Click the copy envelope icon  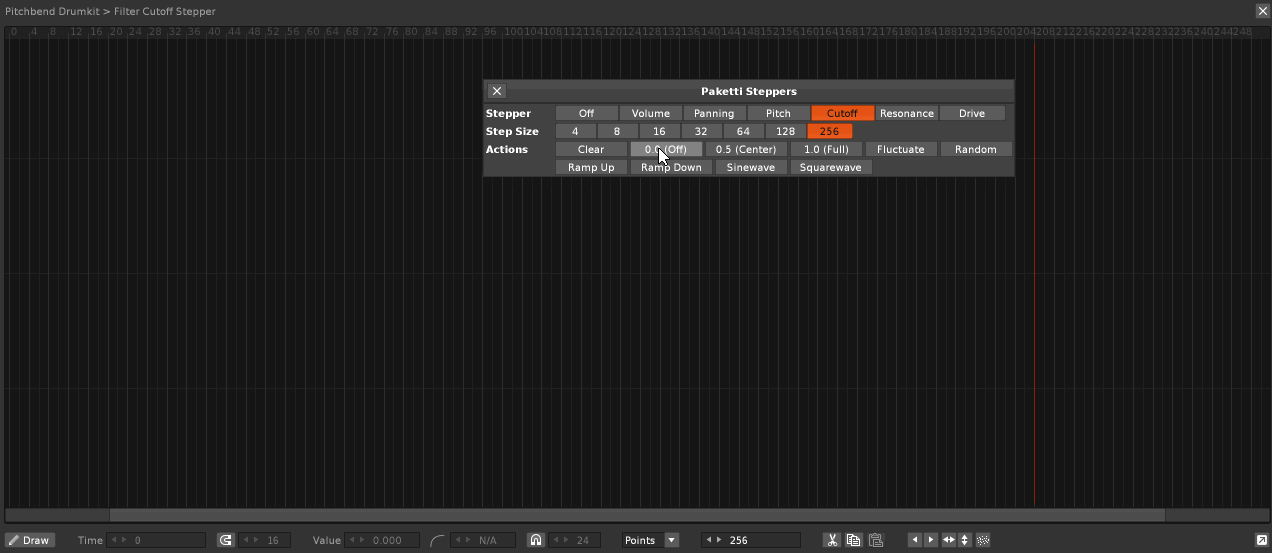tap(853, 540)
